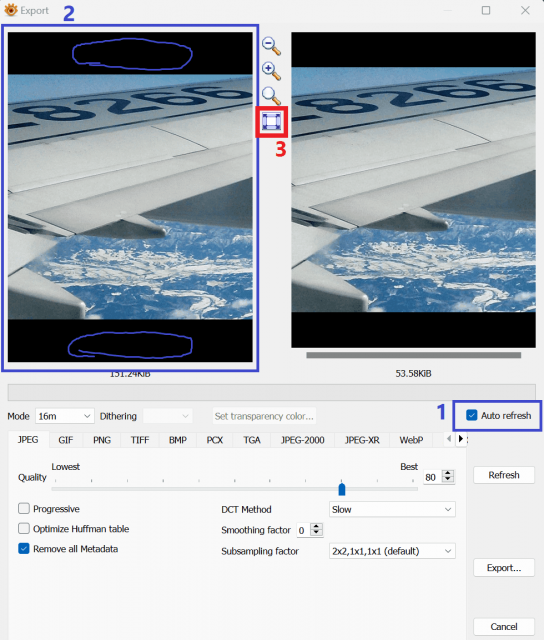Screen dimensions: 544x640
Task: Click the zoom in magnifier icon
Action: coord(271,71)
